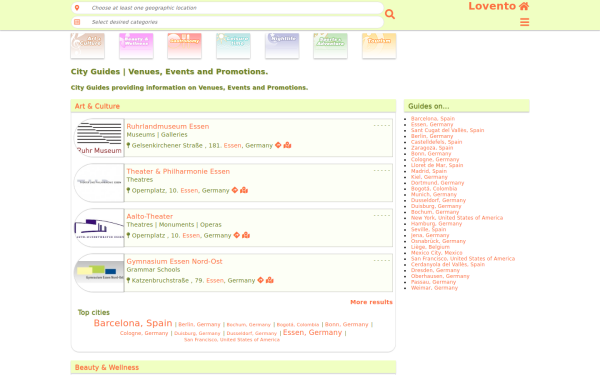Click directions icon for Theater & Philharmonie Essen
Image resolution: width=600 pixels, height=375 pixels.
(235, 190)
